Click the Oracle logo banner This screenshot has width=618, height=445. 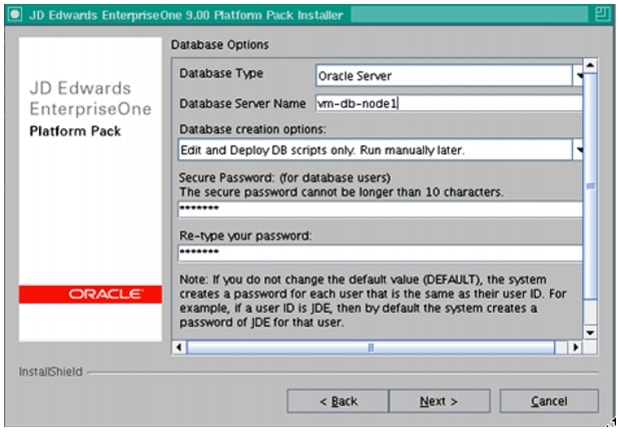(90, 294)
